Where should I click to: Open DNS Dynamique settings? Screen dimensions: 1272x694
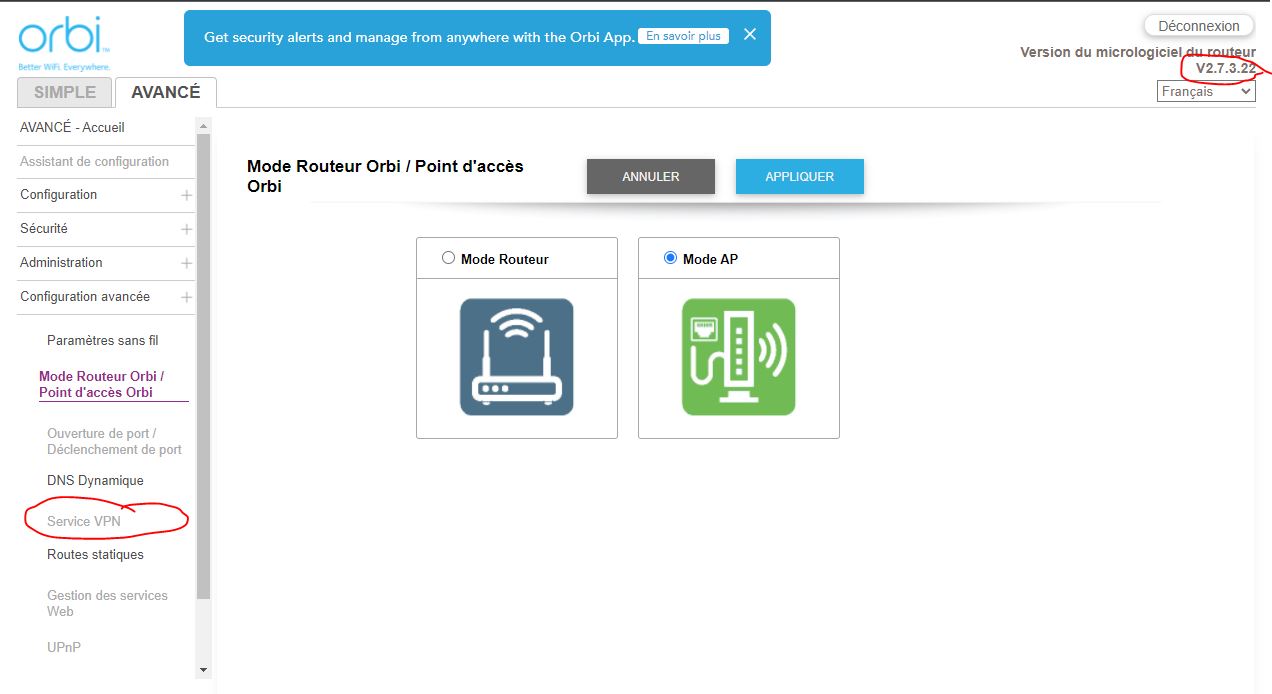coord(95,481)
